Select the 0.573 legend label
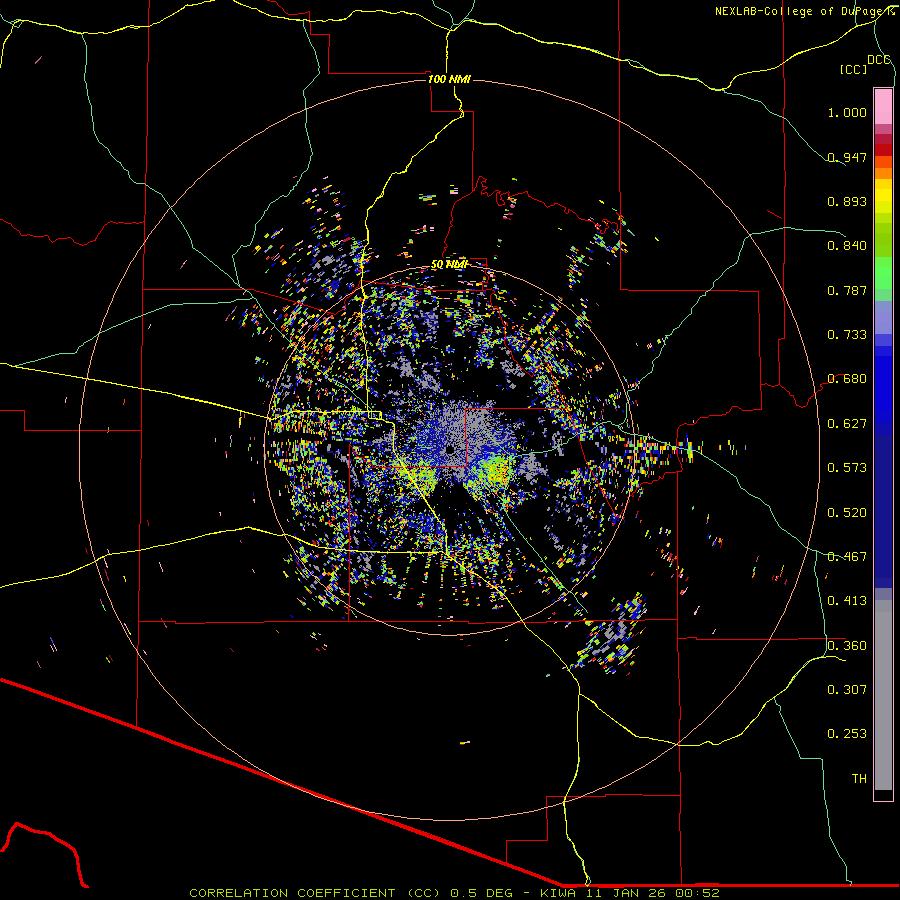Viewport: 900px width, 900px height. click(847, 468)
